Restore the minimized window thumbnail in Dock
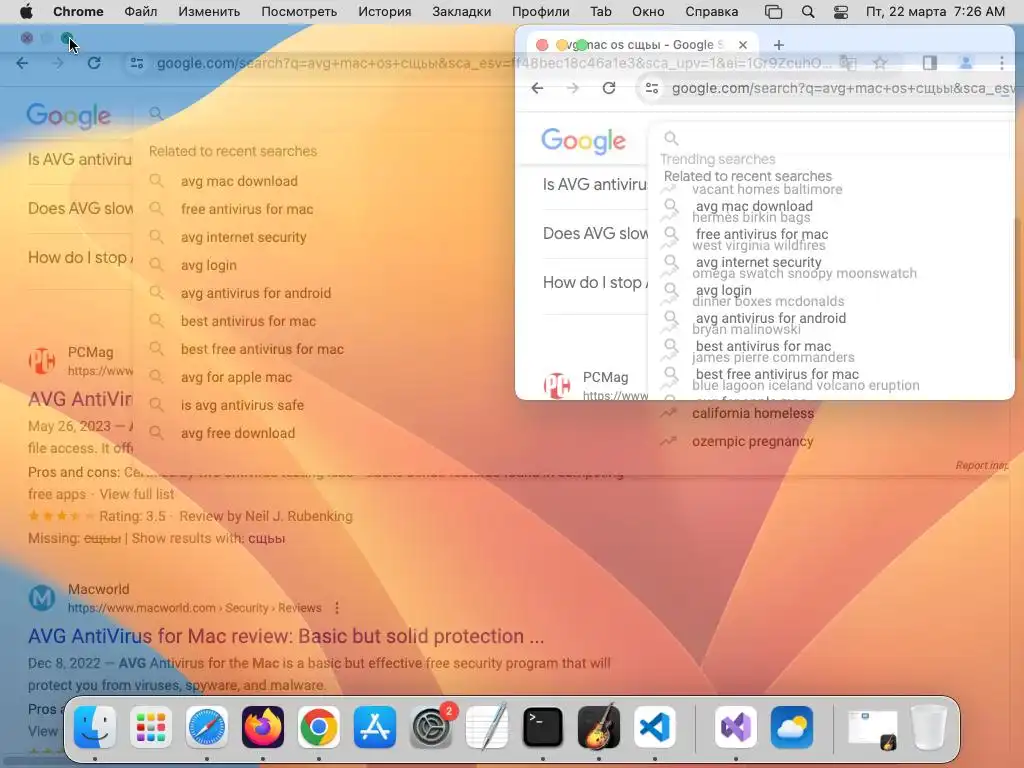The image size is (1024, 768). (872, 728)
